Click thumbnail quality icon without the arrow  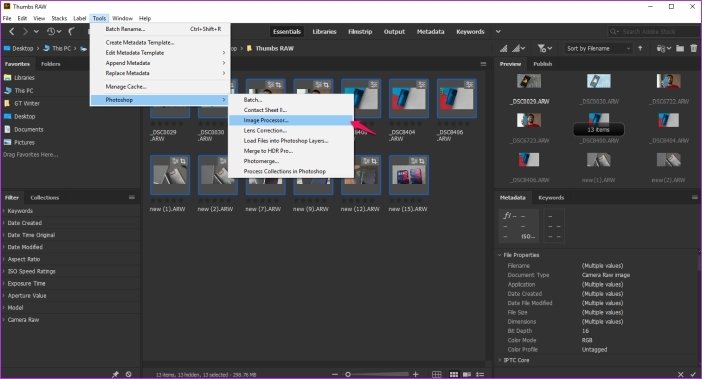pyautogui.click(x=504, y=48)
